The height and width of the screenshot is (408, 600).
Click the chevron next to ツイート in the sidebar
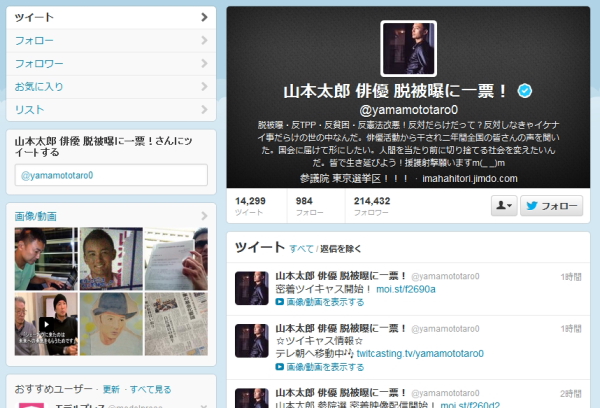pos(204,17)
